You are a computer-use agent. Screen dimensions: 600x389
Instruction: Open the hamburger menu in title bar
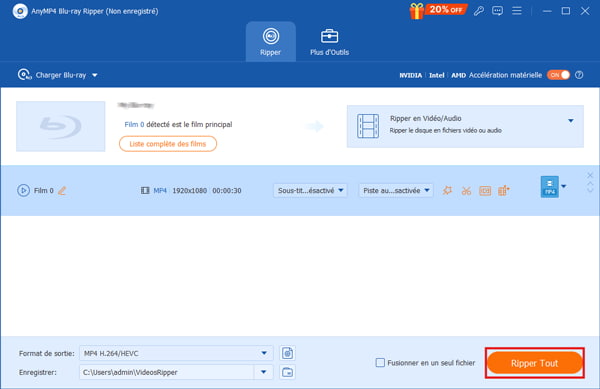(517, 11)
